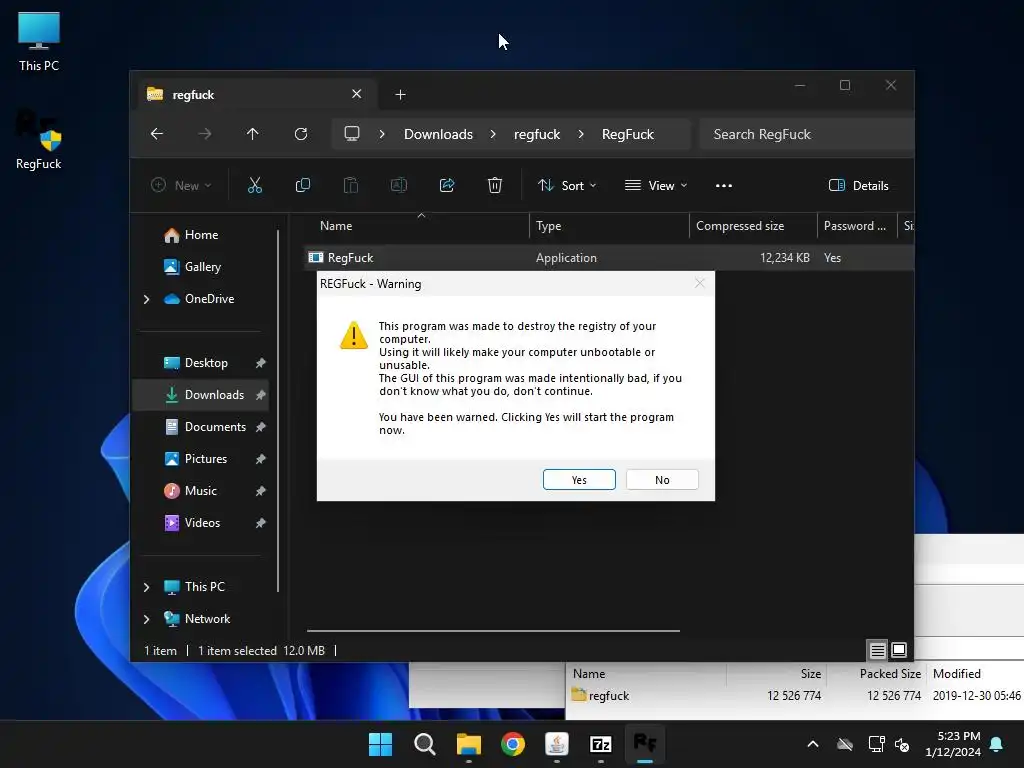Open Music in the navigation pane
The height and width of the screenshot is (768, 1024).
tap(200, 490)
